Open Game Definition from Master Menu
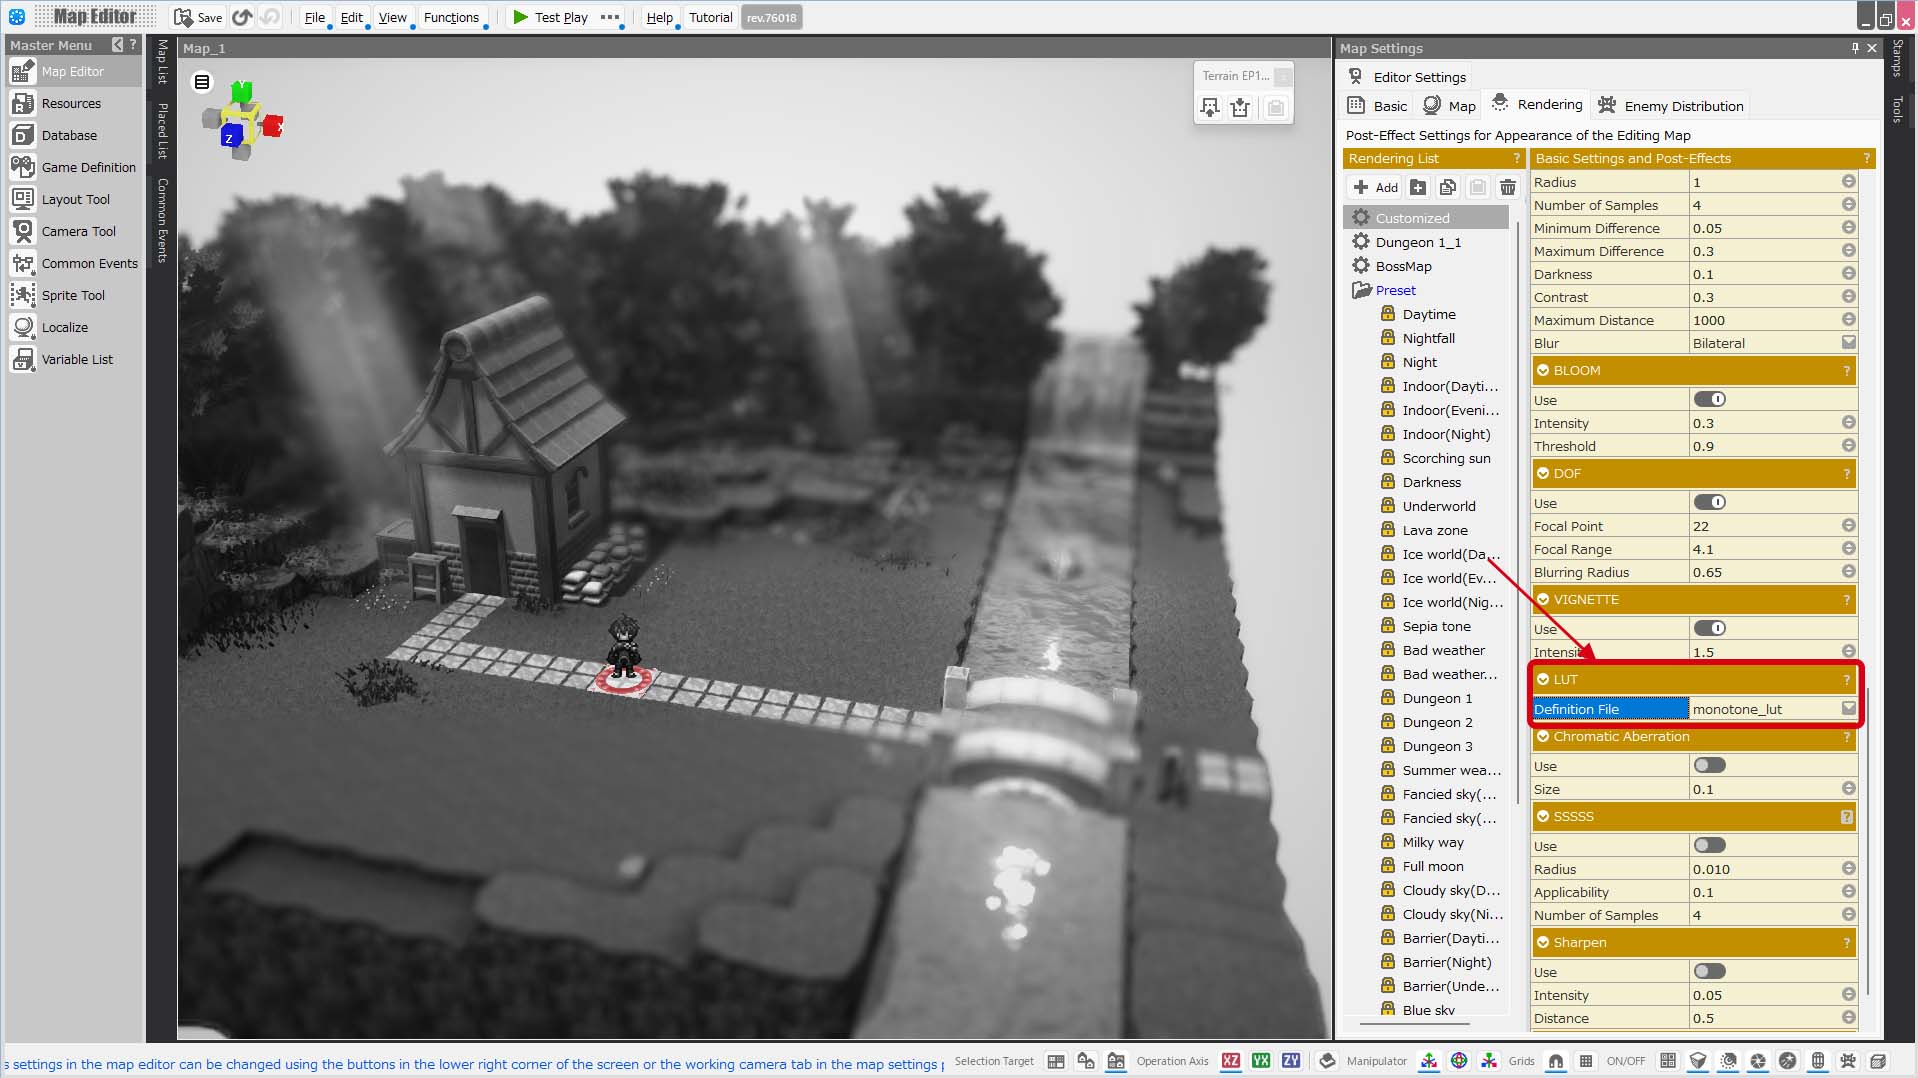Image resolution: width=1918 pixels, height=1078 pixels. click(x=72, y=167)
